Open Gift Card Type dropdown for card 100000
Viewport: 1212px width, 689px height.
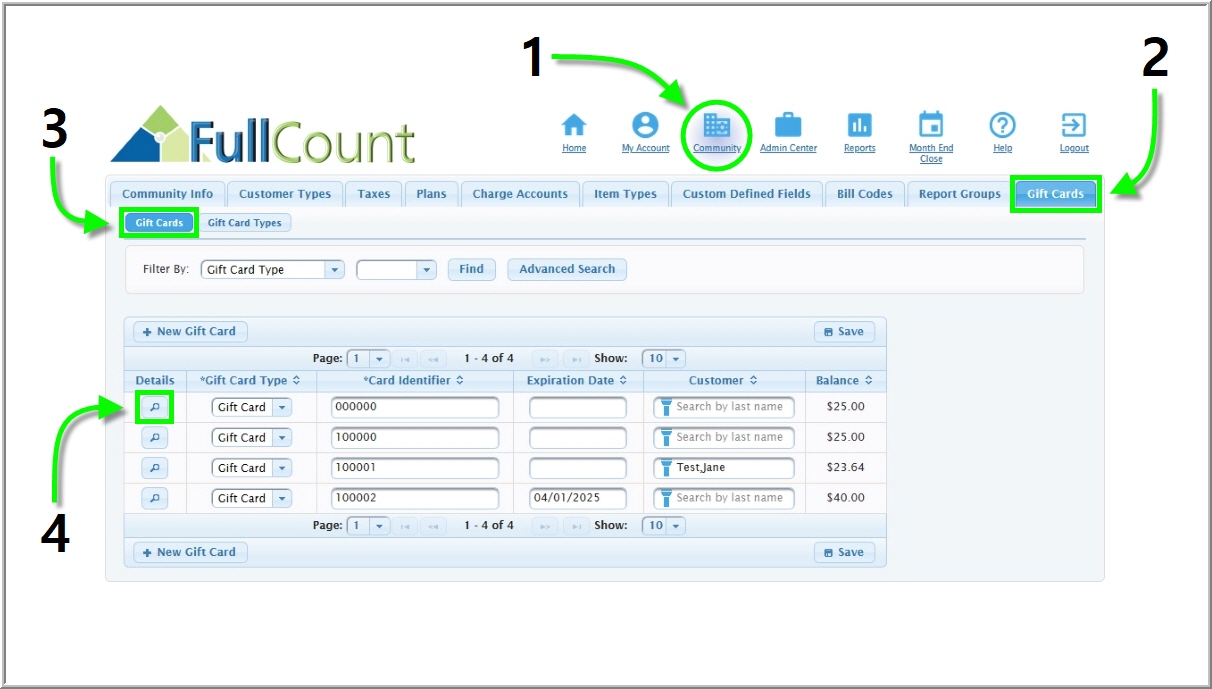pos(282,438)
